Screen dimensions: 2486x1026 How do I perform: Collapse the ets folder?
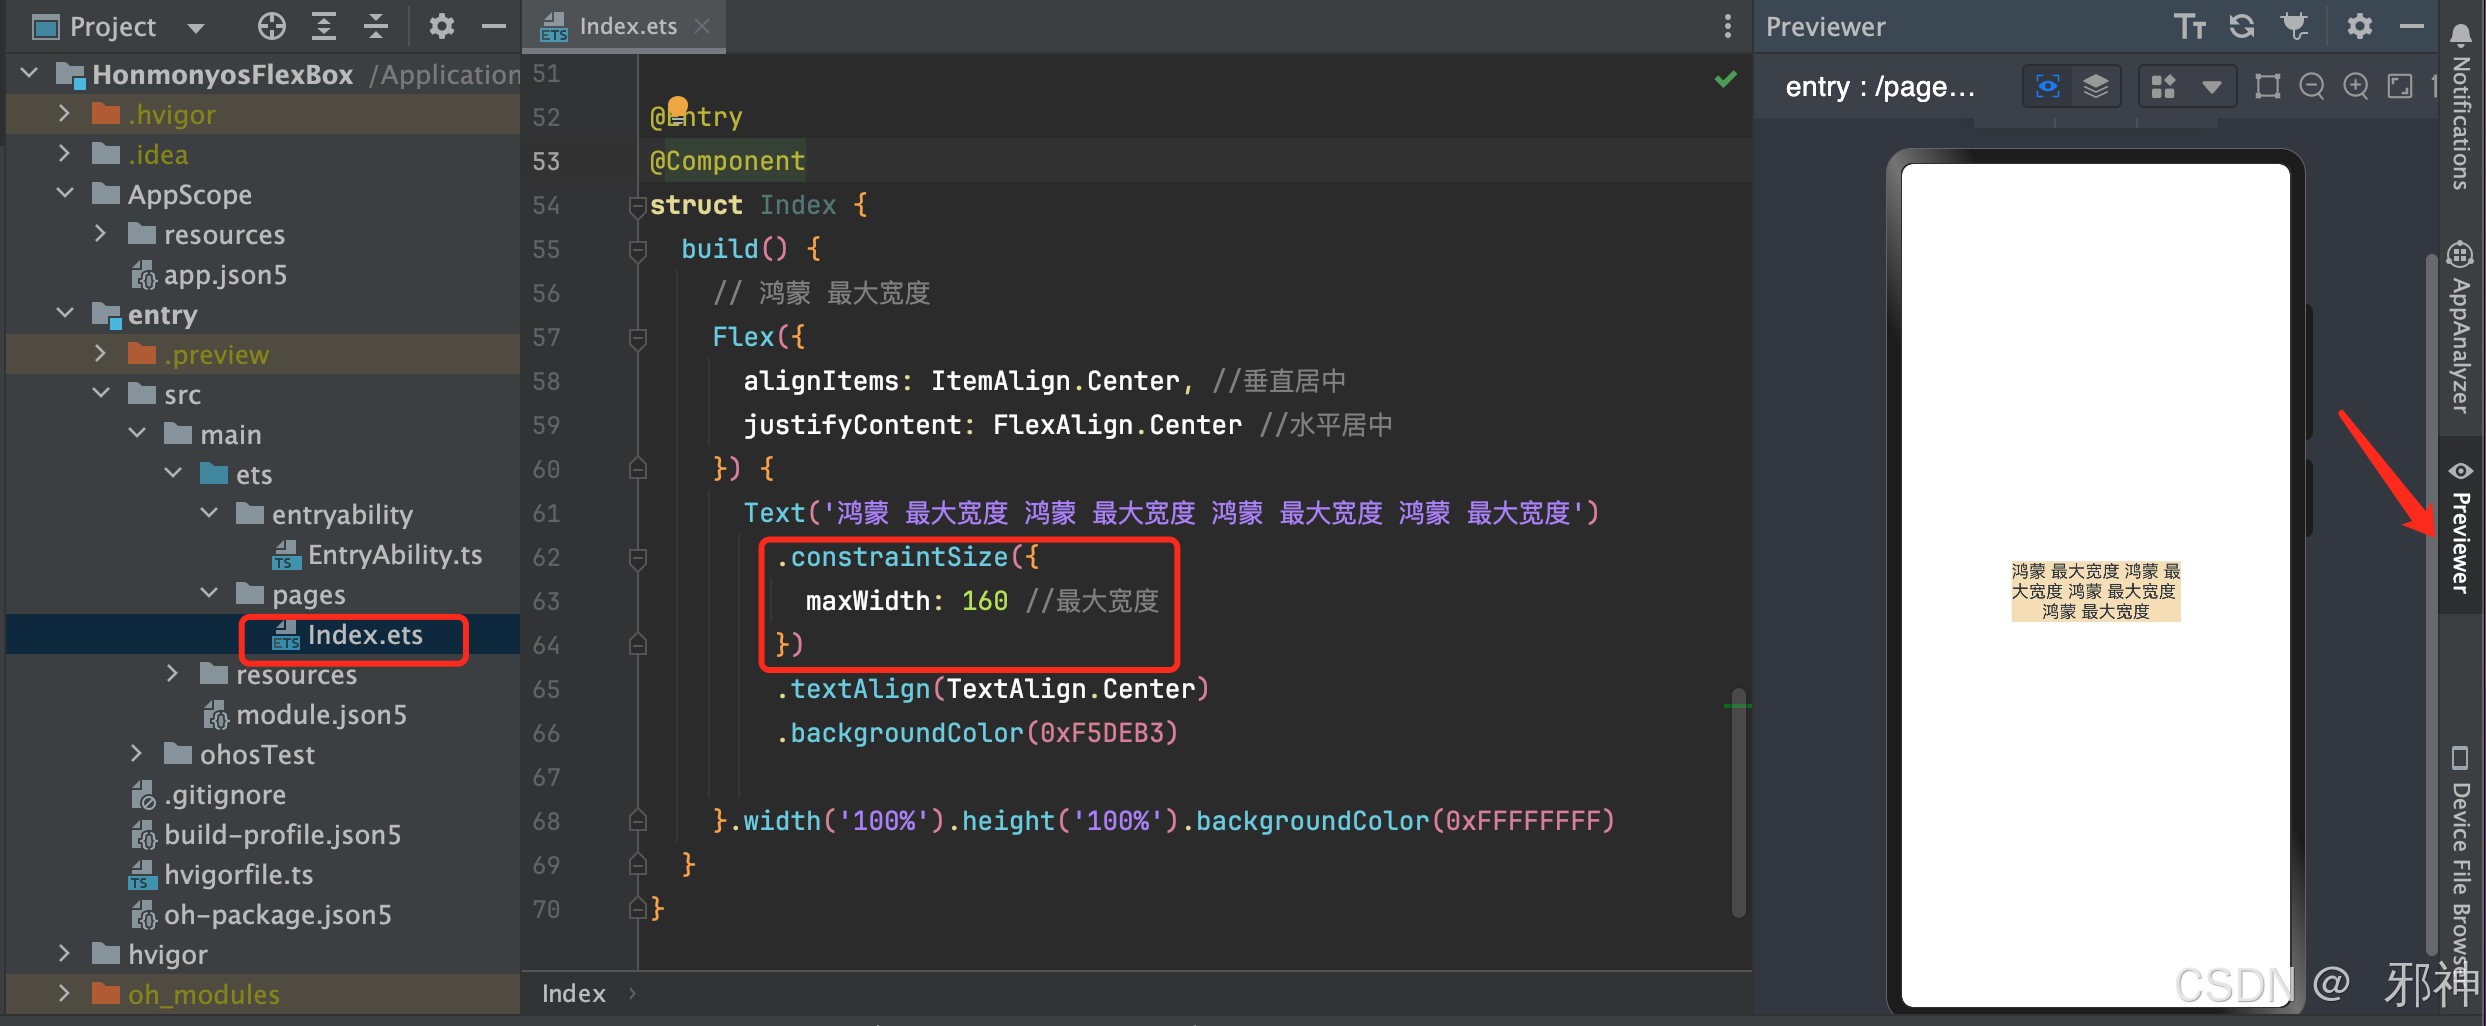tap(173, 474)
